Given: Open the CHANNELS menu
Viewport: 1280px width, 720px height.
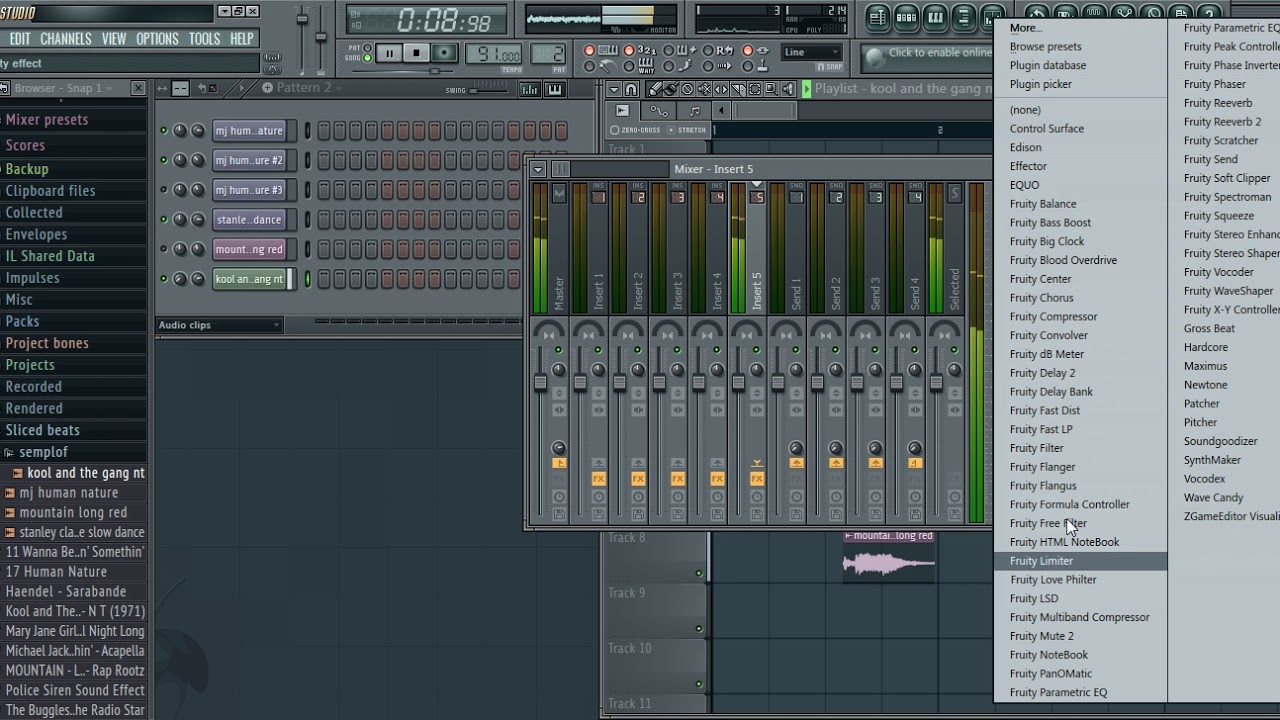Looking at the screenshot, I should (x=66, y=39).
